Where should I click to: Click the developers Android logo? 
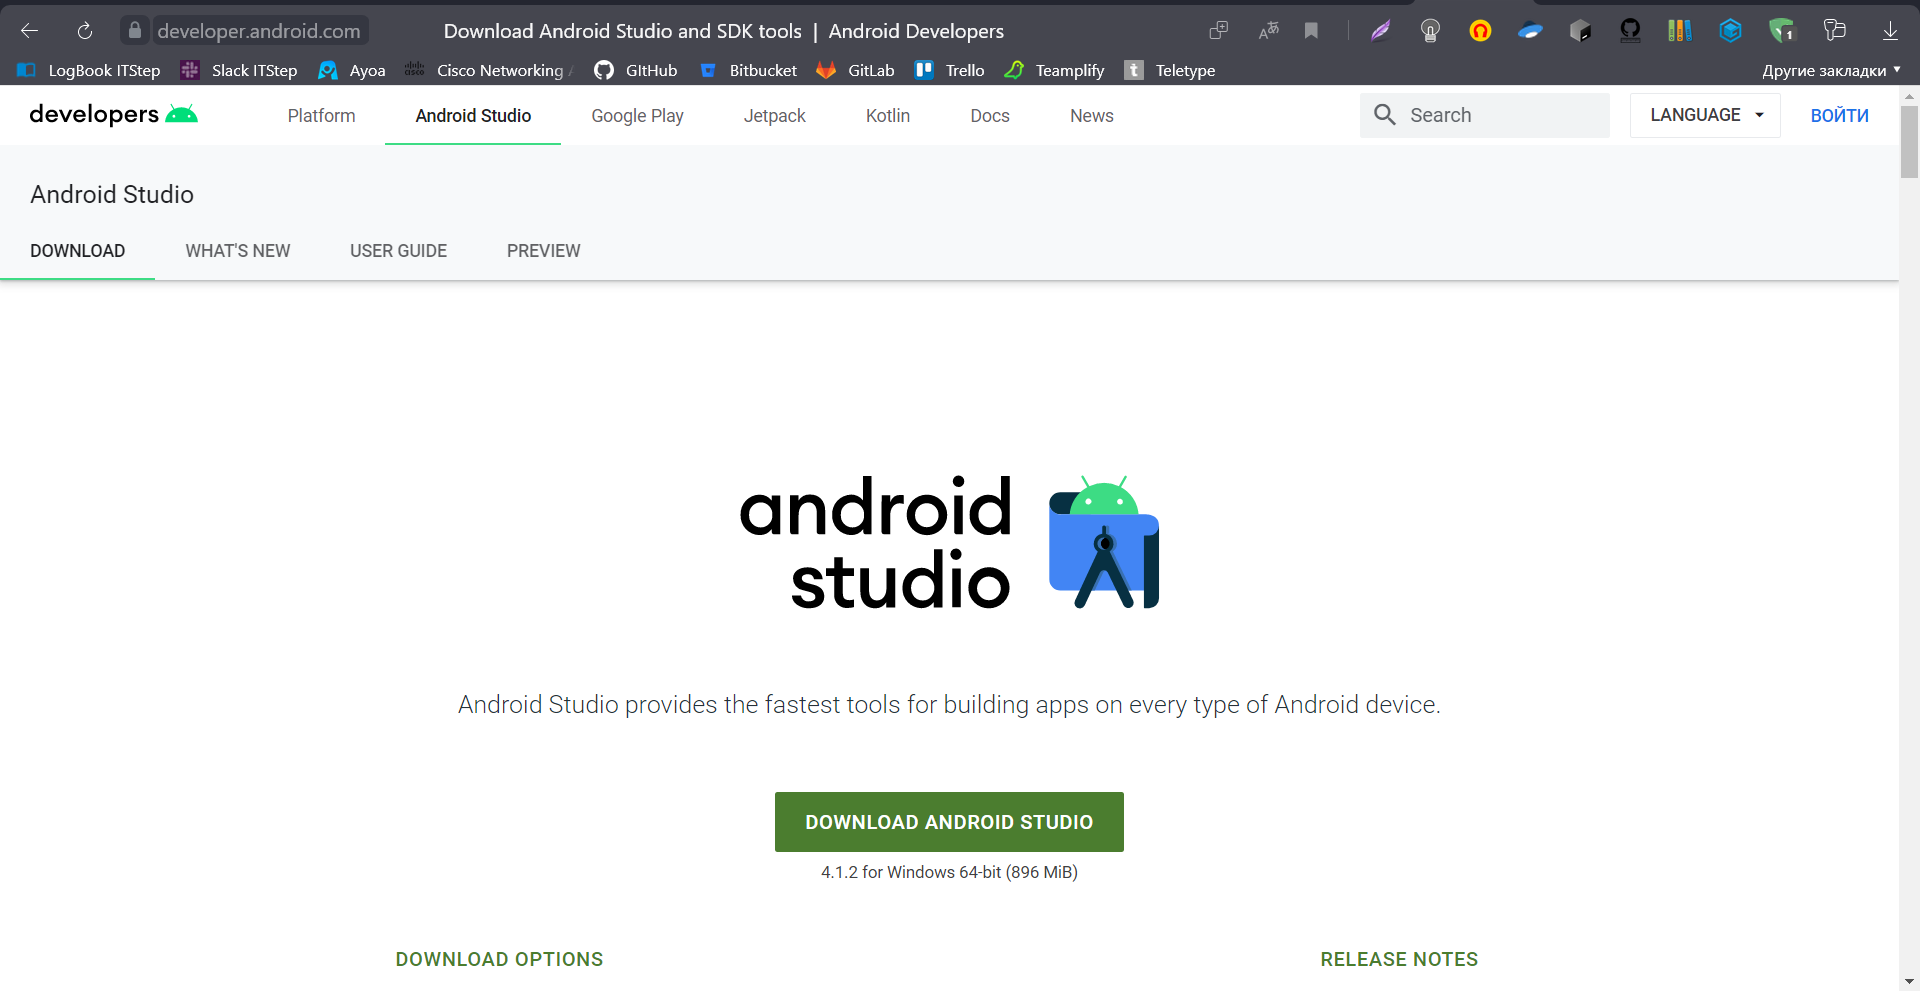[113, 114]
